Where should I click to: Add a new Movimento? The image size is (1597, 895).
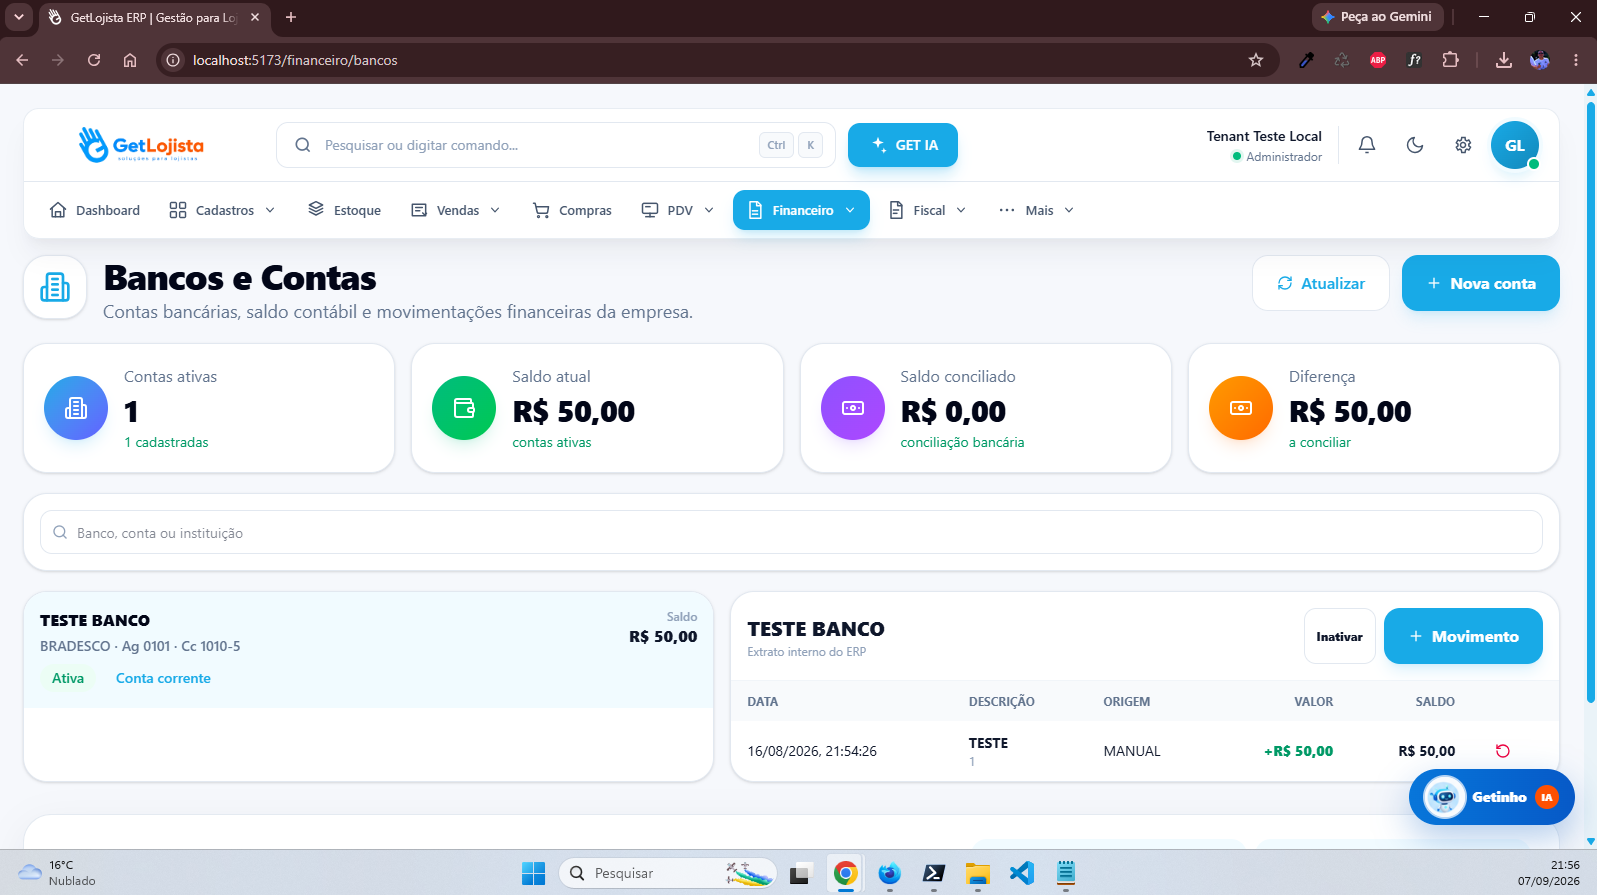(1463, 636)
